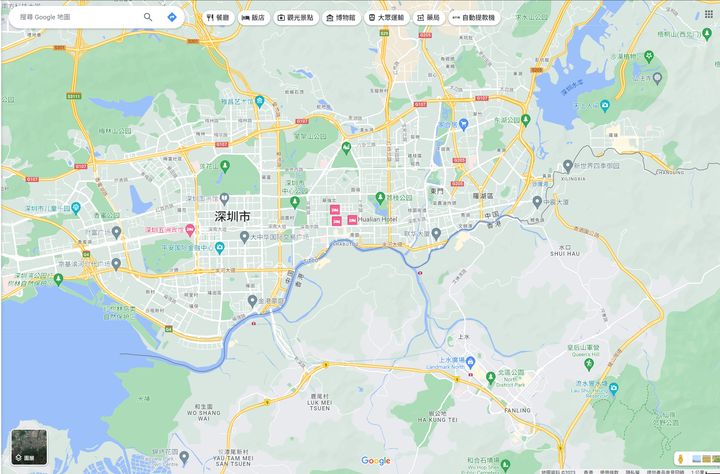Click the 中园大厦 location pin
This screenshot has height=474, width=720.
[x=537, y=201]
